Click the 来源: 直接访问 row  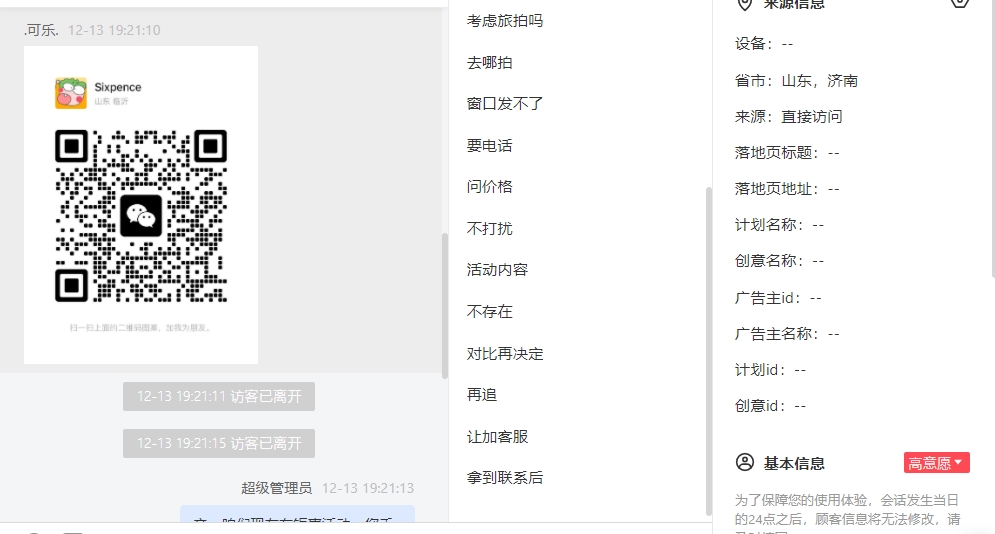click(788, 117)
